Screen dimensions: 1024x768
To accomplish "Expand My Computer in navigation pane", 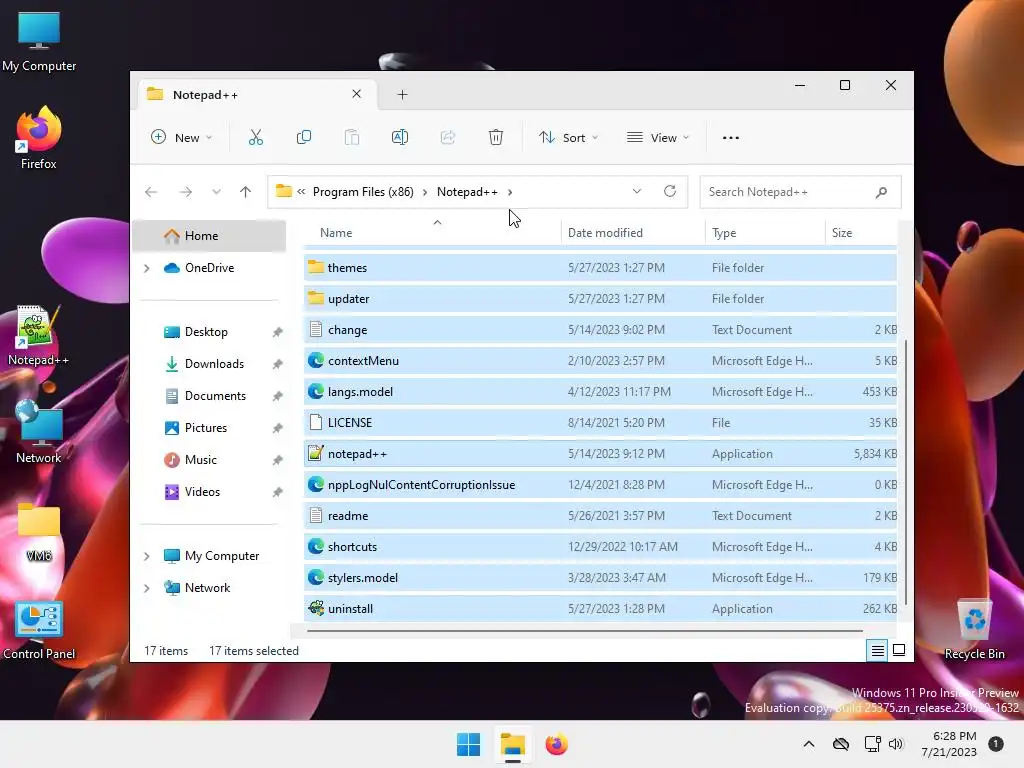I will pyautogui.click(x=147, y=556).
